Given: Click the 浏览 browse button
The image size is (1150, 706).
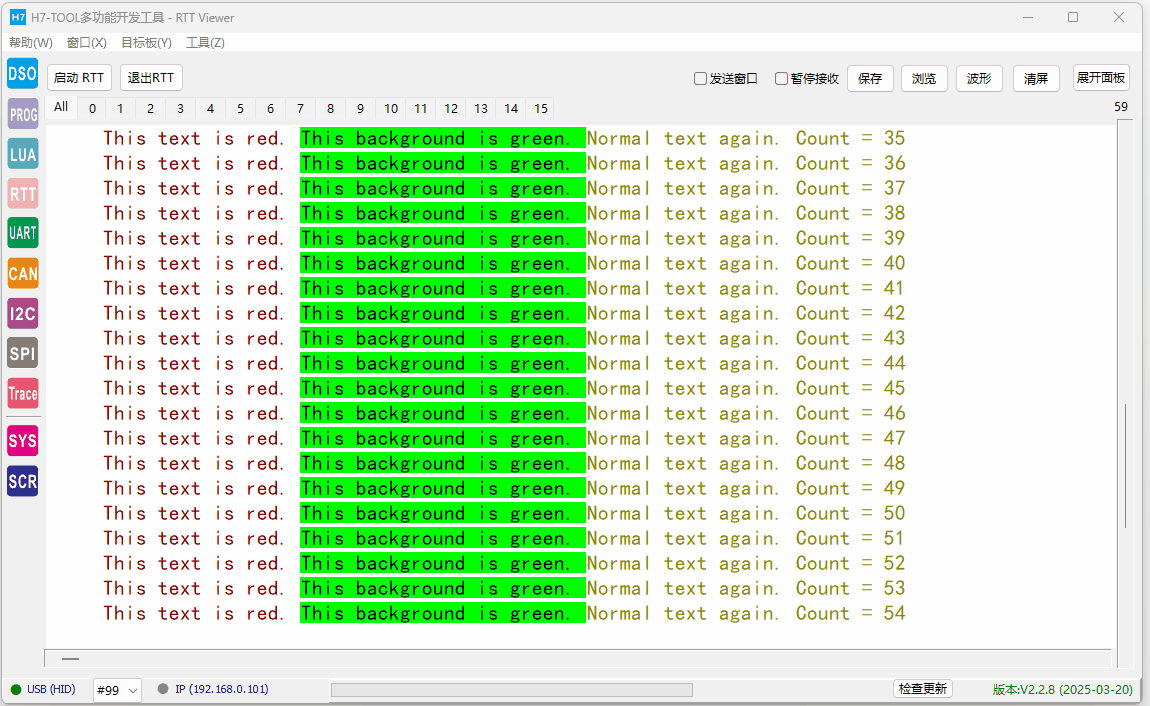Looking at the screenshot, I should click(924, 78).
